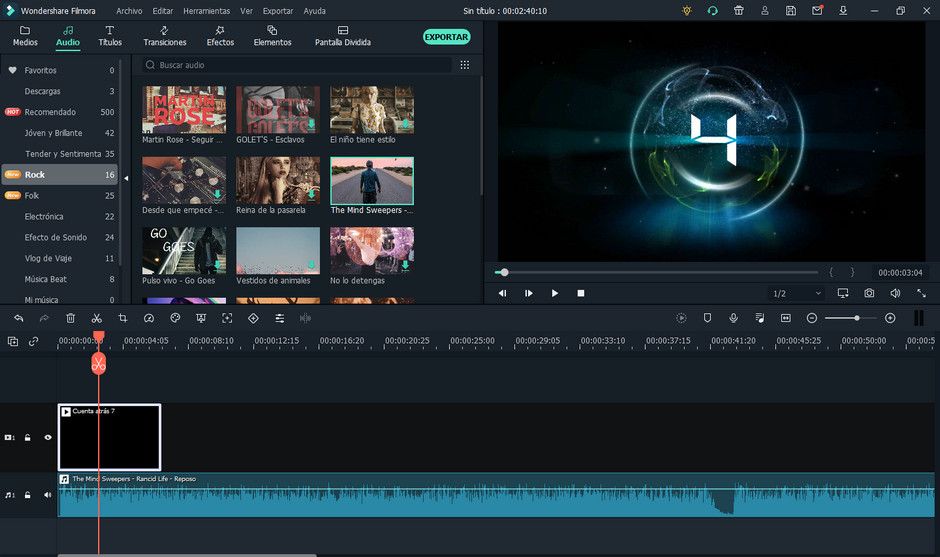Open the audio mixer icon
940x557 pixels.
(760, 318)
